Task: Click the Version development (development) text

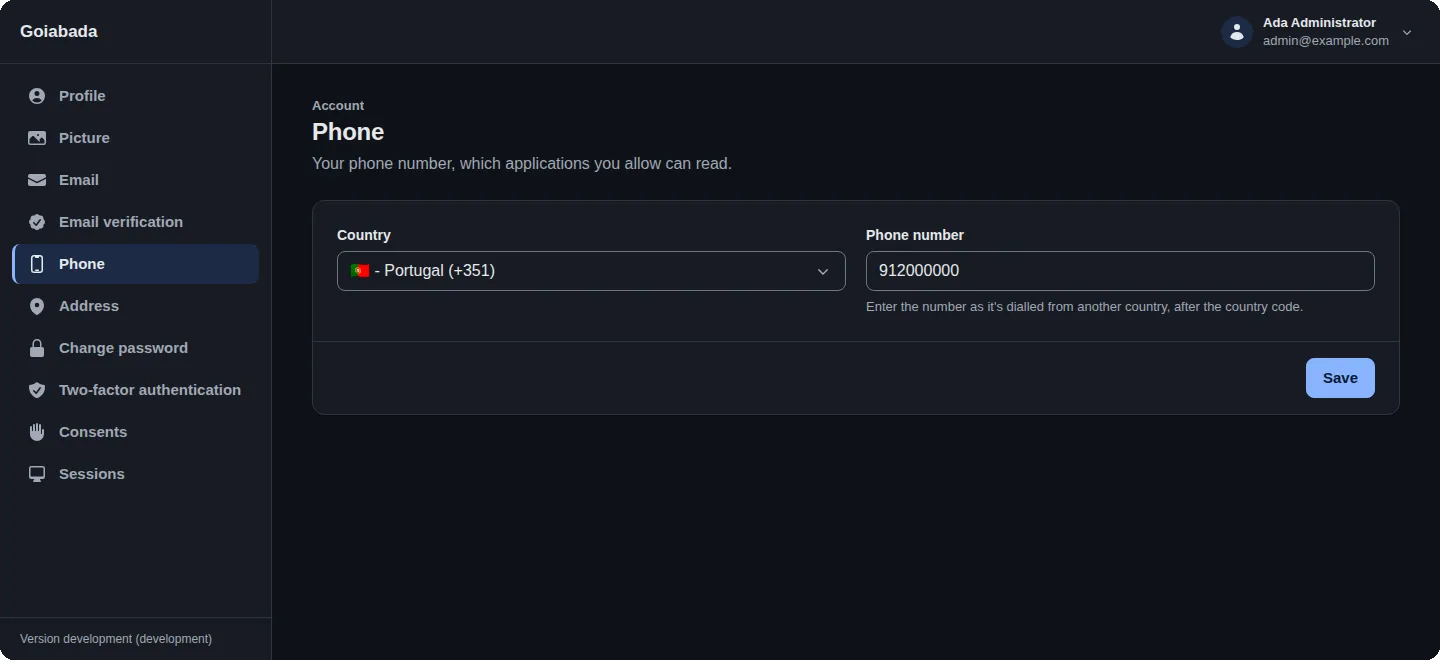Action: pyautogui.click(x=116, y=639)
